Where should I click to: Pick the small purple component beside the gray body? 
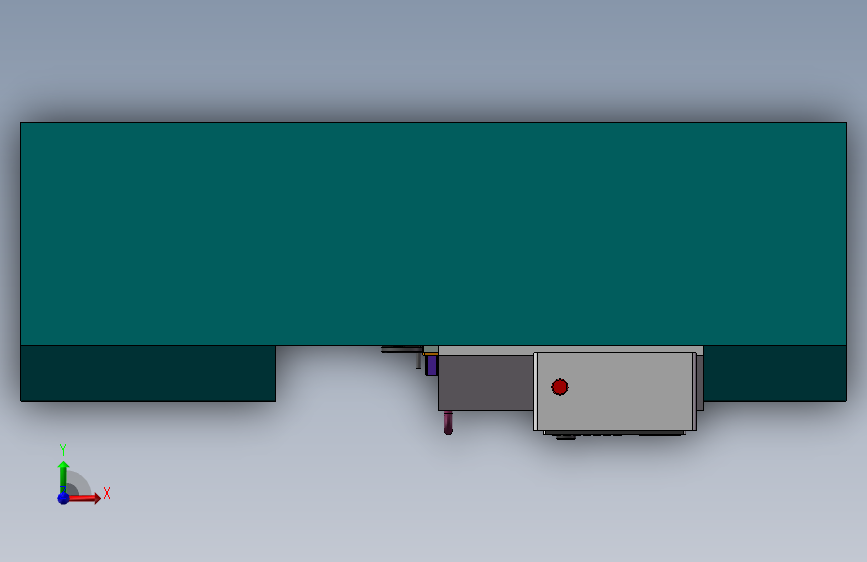click(431, 366)
